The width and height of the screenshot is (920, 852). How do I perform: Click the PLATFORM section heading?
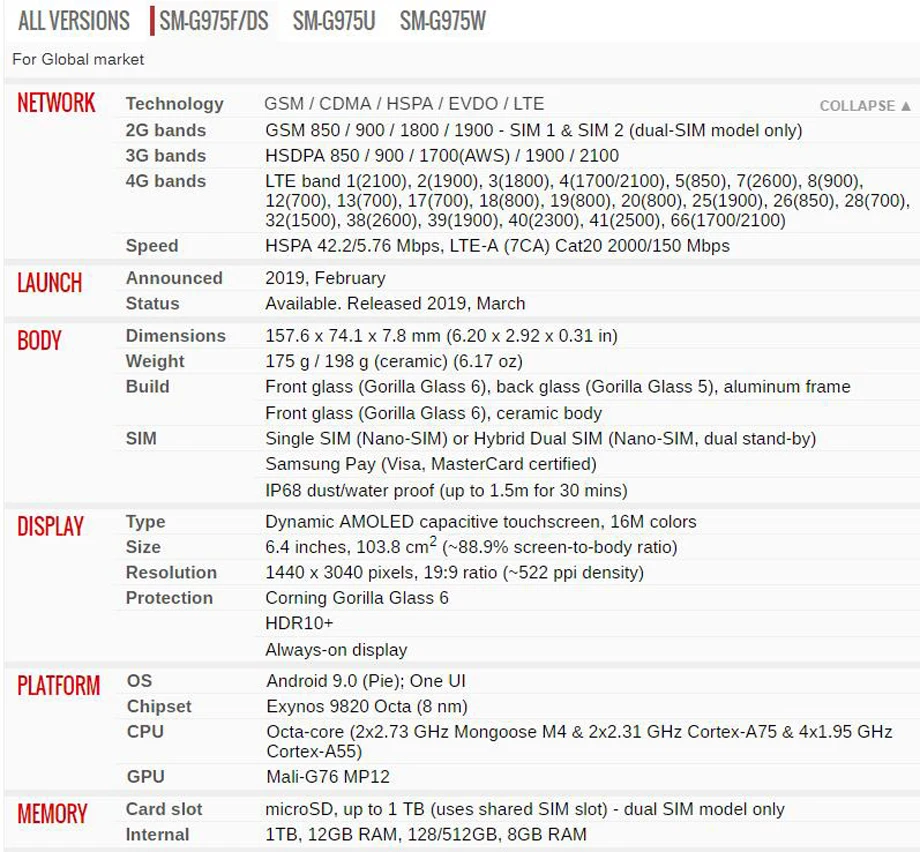(59, 685)
